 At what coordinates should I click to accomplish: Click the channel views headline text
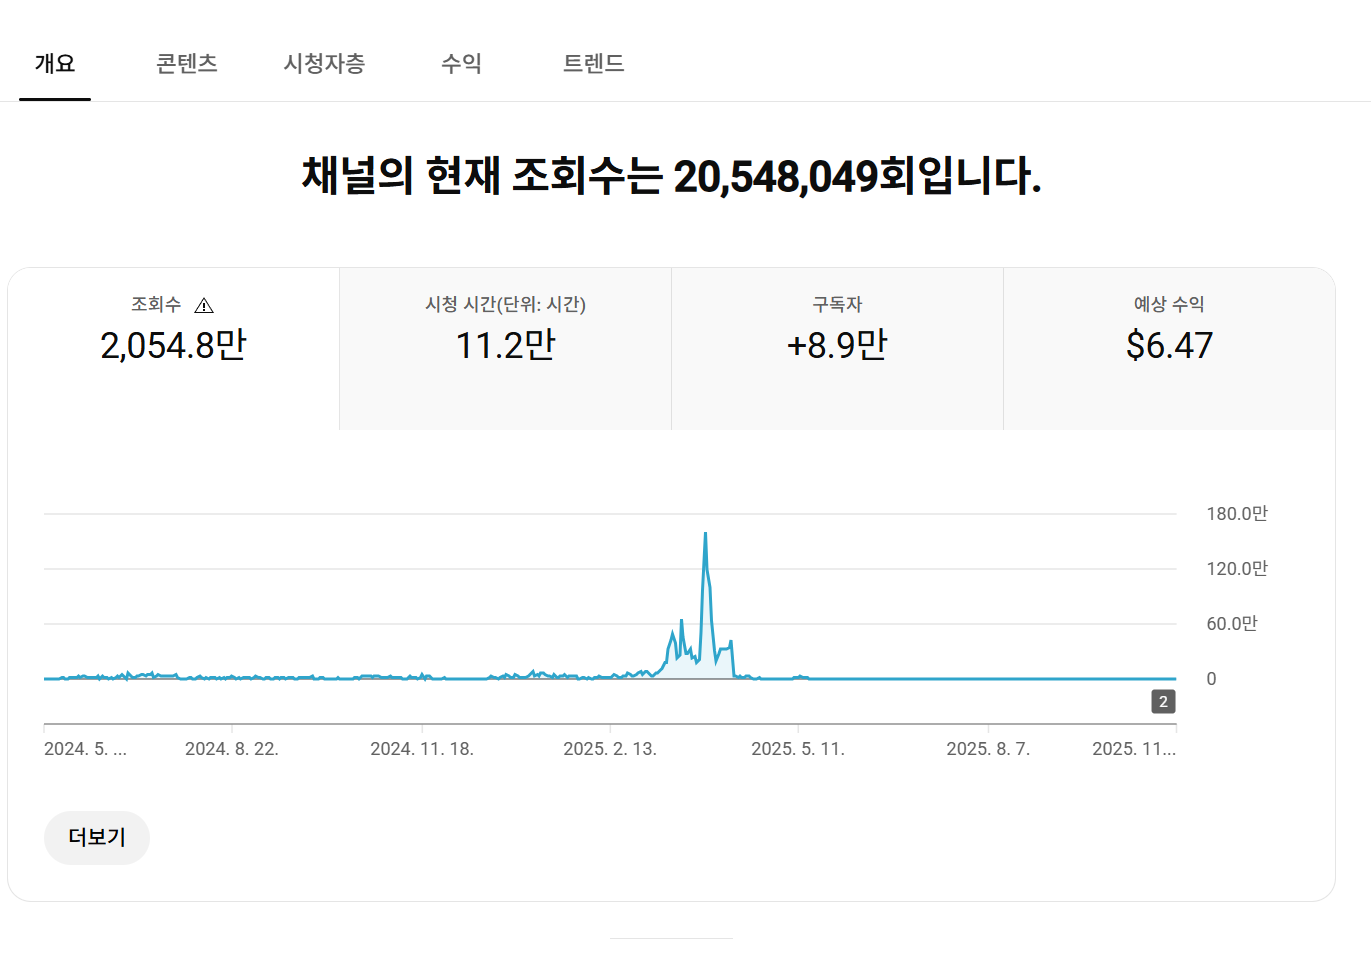(671, 176)
